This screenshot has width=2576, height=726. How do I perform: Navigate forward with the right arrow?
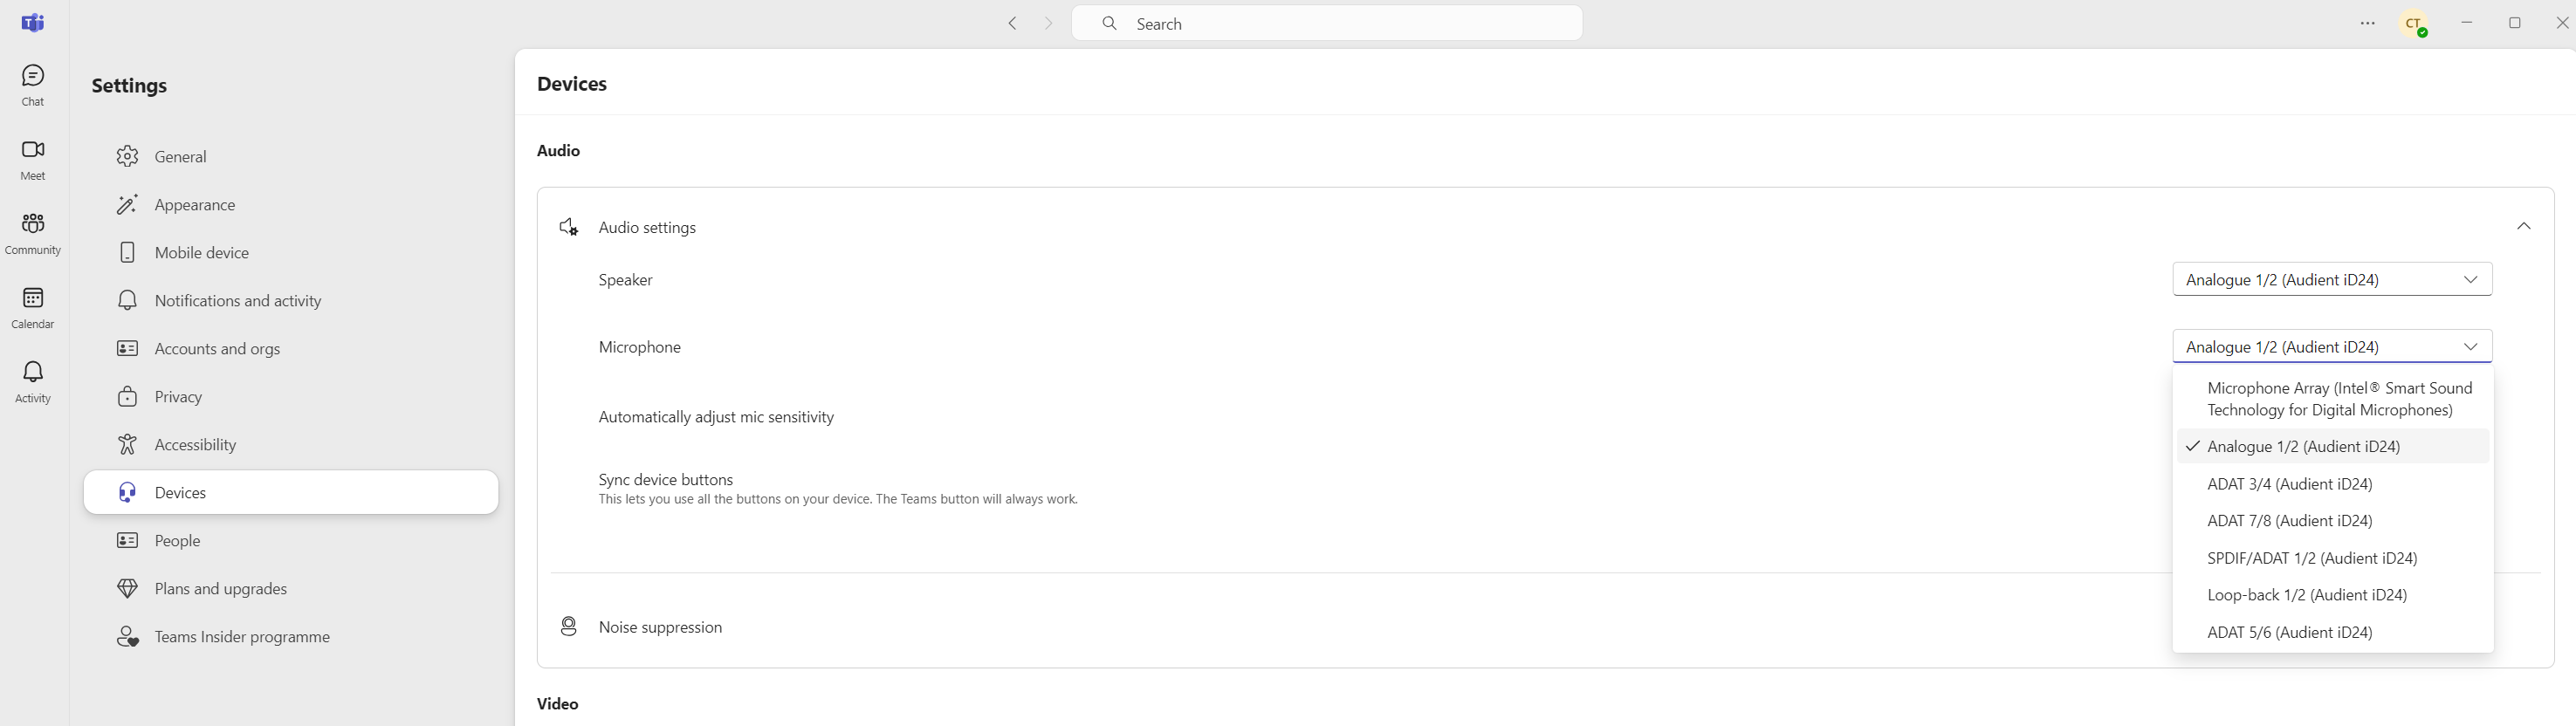[x=1048, y=23]
